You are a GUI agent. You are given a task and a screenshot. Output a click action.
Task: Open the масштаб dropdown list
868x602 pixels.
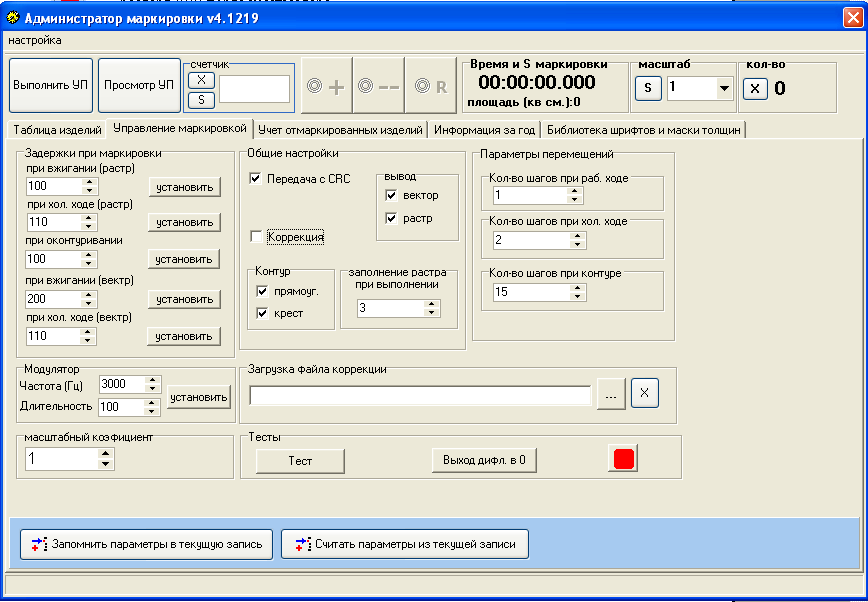pos(724,89)
